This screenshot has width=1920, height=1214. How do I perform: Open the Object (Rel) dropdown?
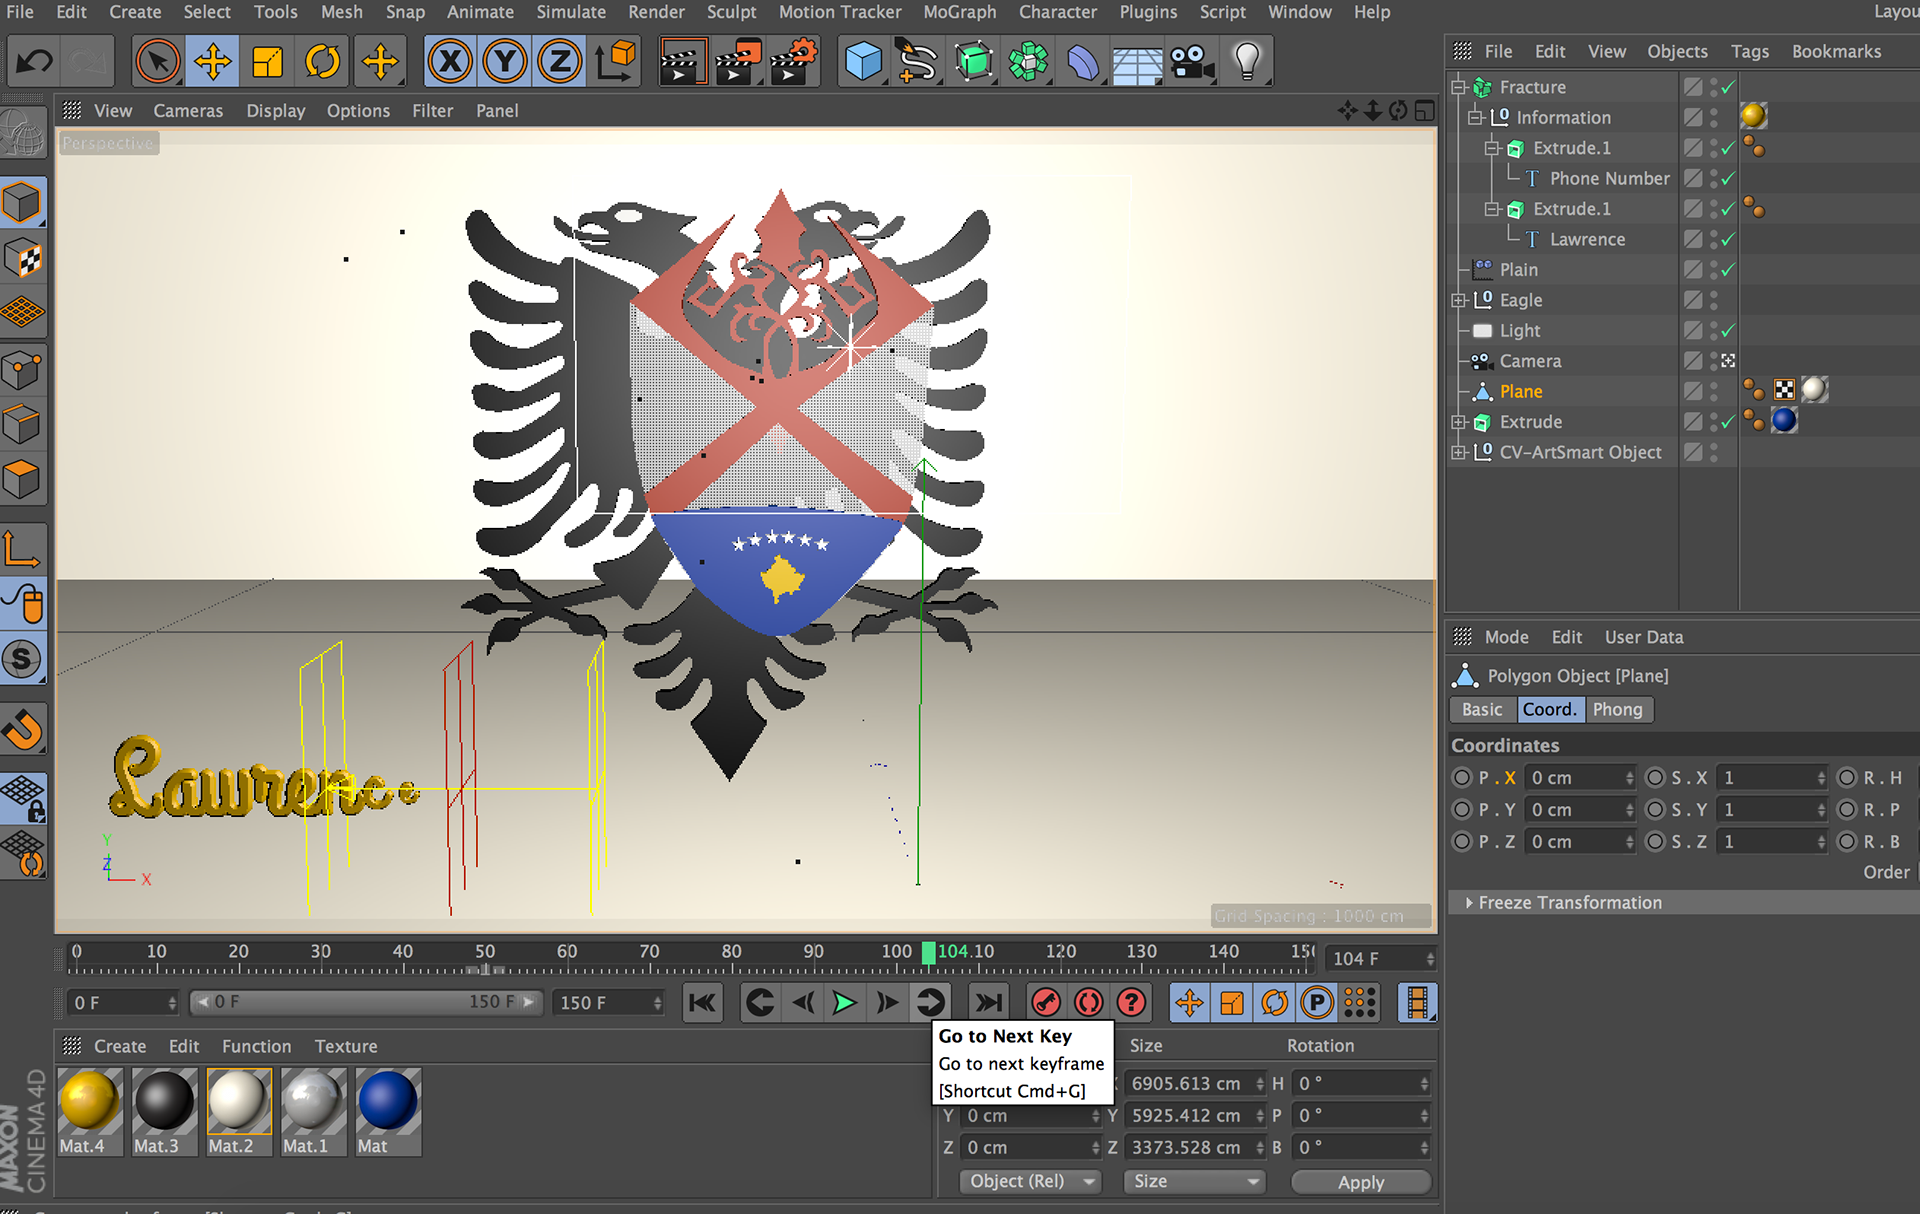1030,1181
